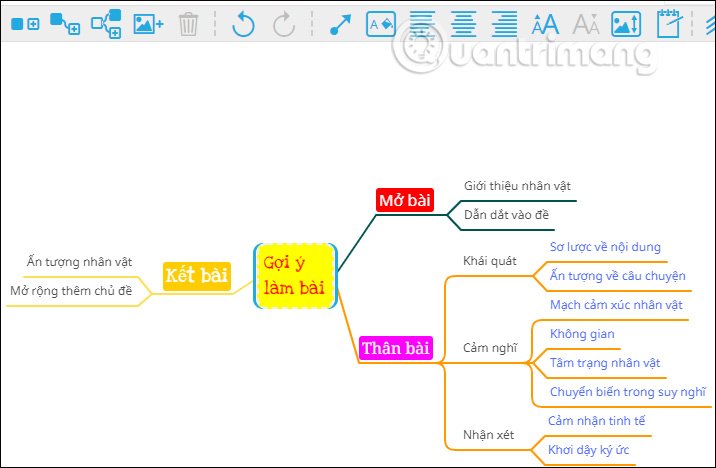
Task: Select the red Mở bài topic
Action: pyautogui.click(x=405, y=200)
